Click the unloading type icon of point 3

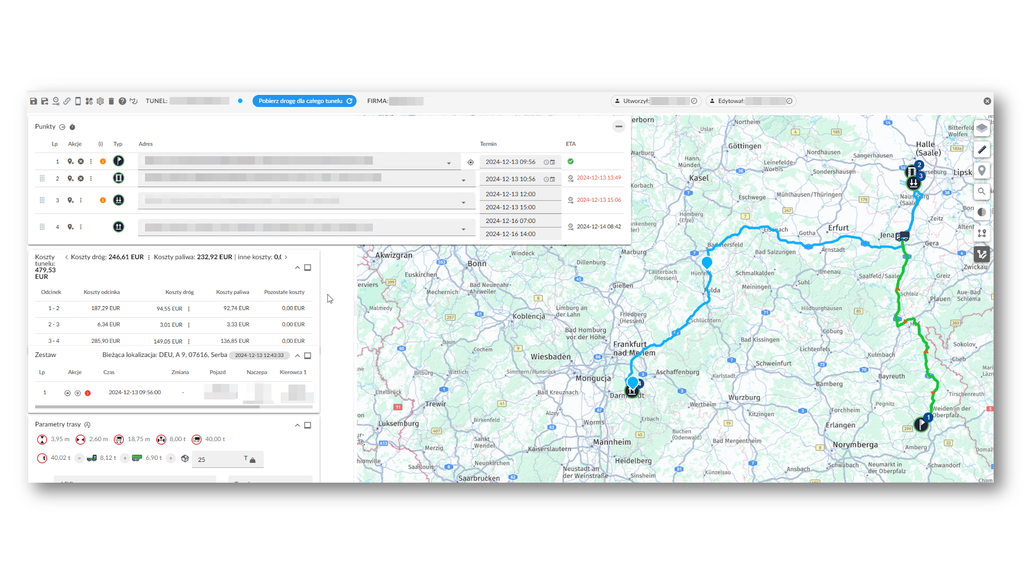tap(118, 200)
